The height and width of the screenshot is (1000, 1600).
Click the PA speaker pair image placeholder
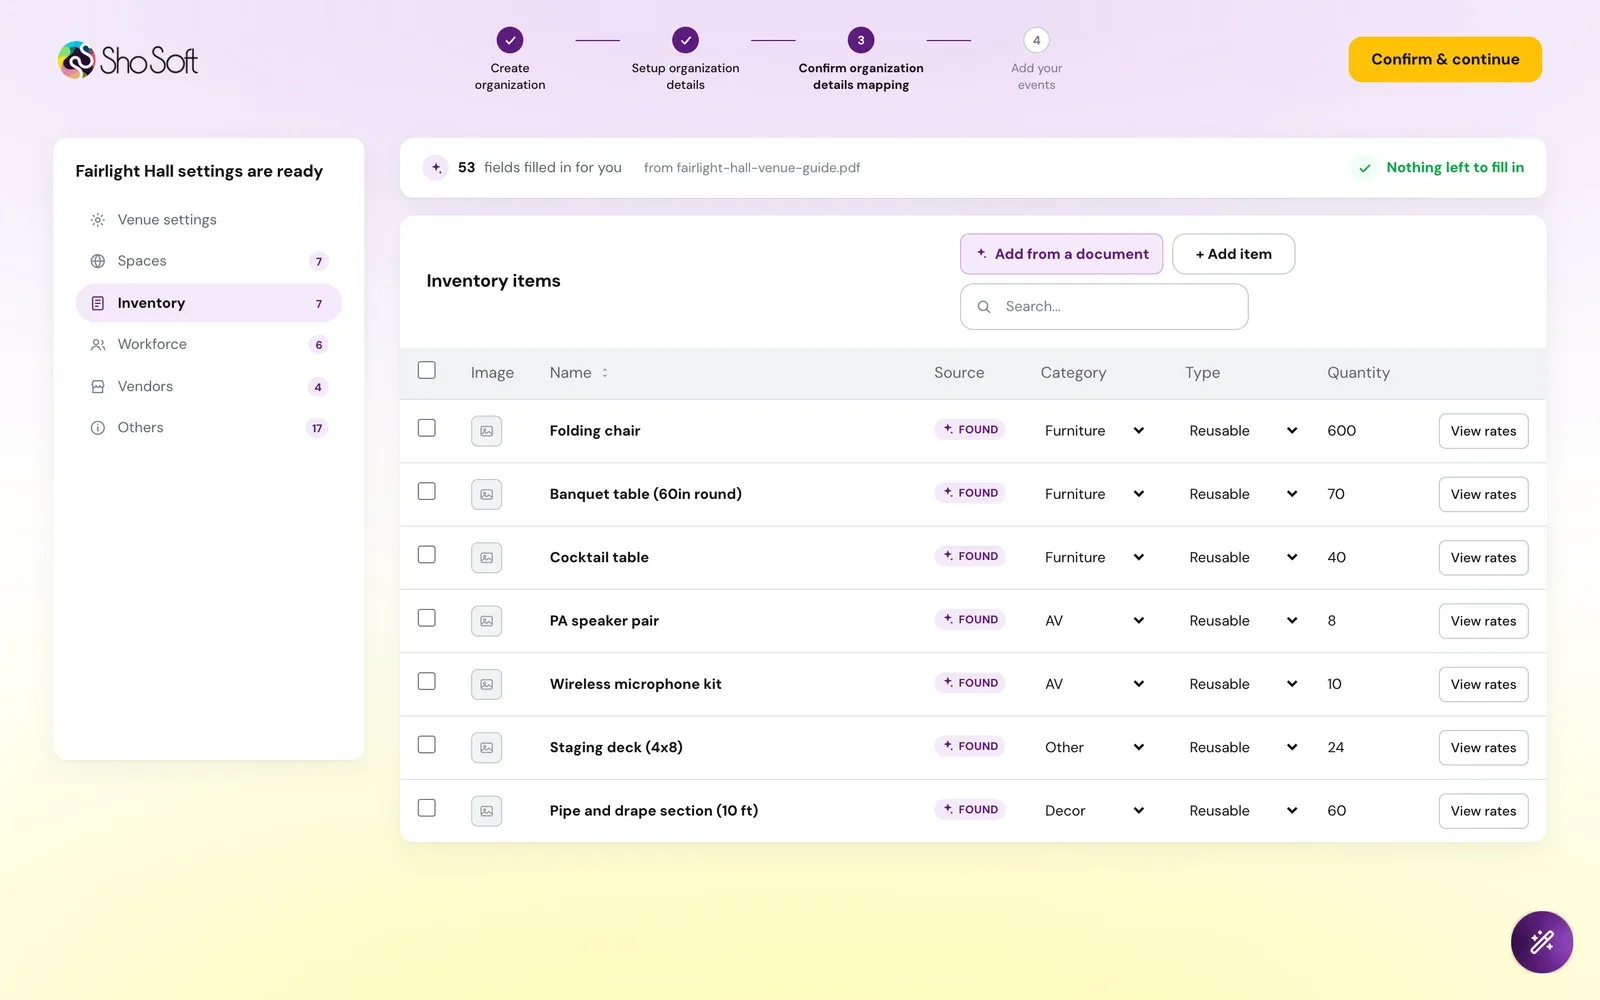click(x=486, y=621)
